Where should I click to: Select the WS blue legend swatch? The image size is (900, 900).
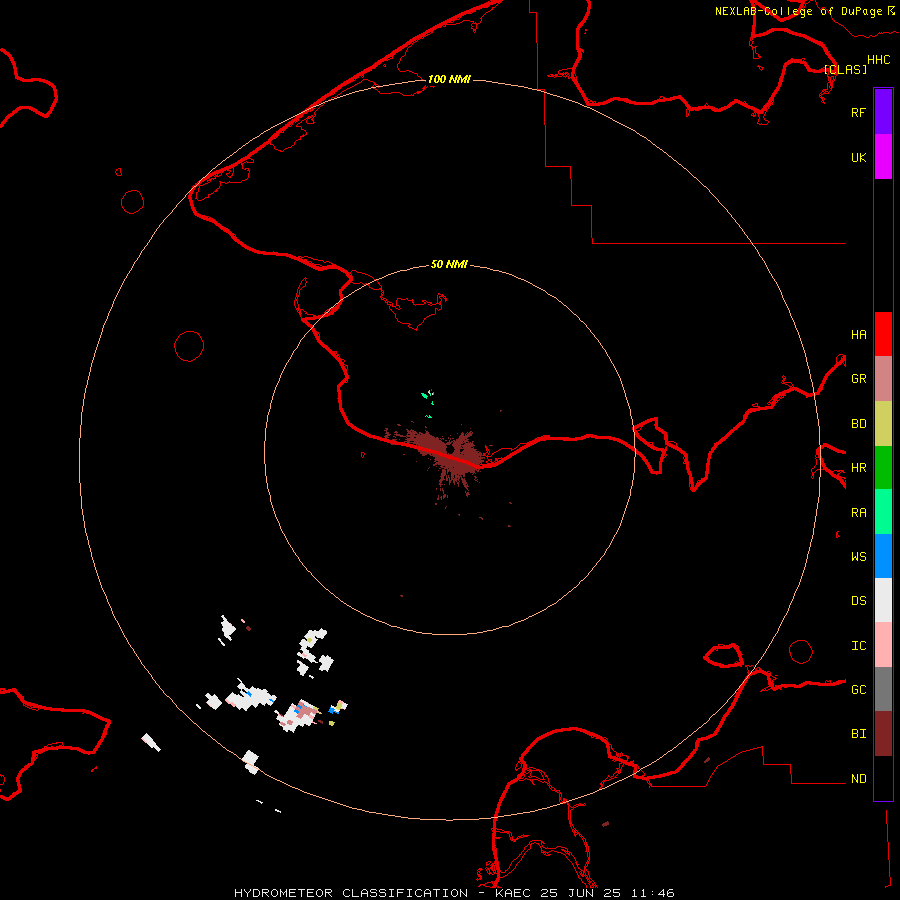[x=883, y=556]
